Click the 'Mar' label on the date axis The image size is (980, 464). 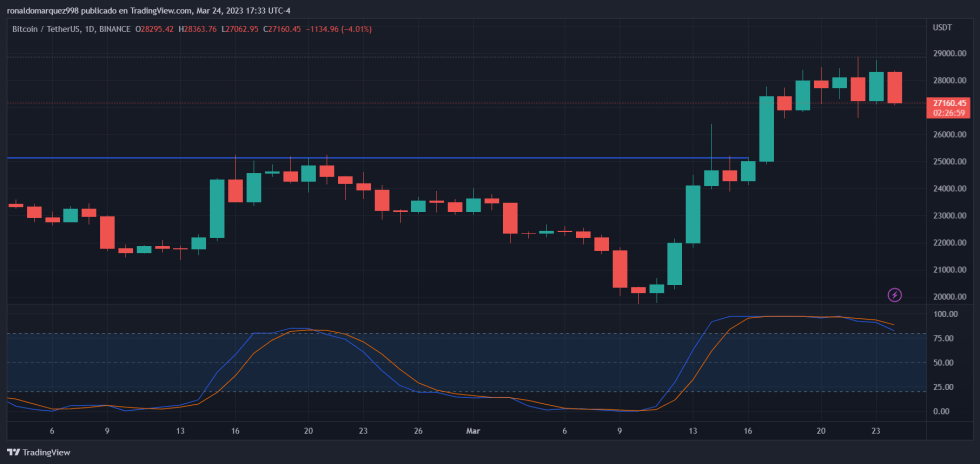pyautogui.click(x=474, y=431)
